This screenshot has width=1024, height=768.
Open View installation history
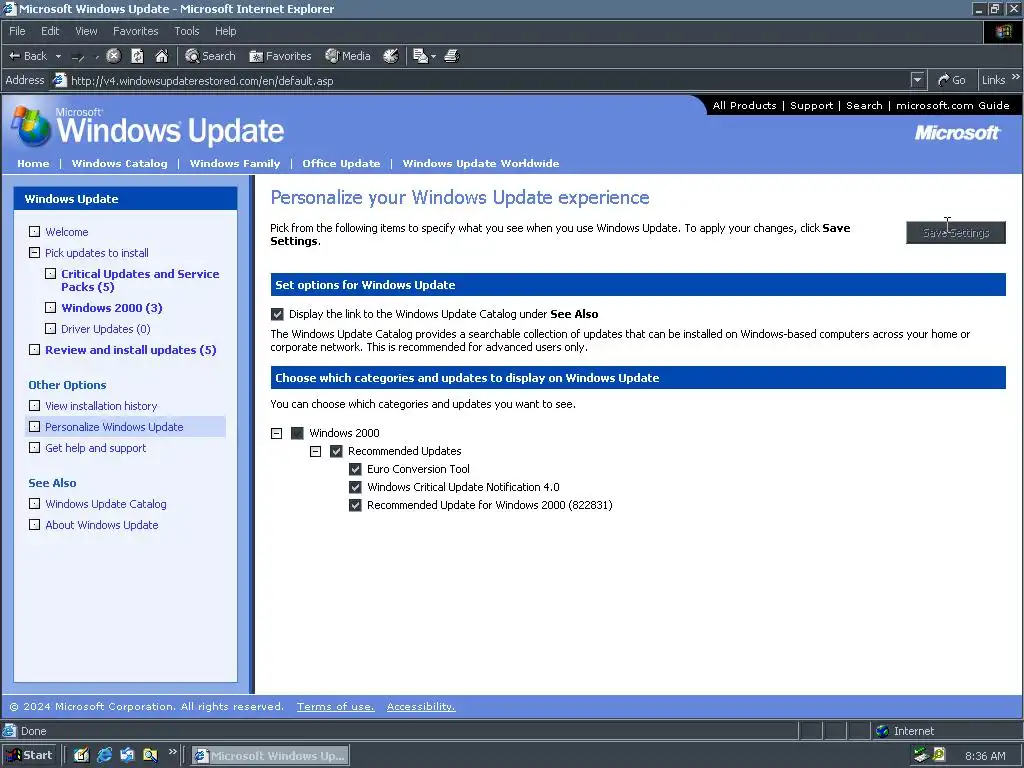pos(101,406)
